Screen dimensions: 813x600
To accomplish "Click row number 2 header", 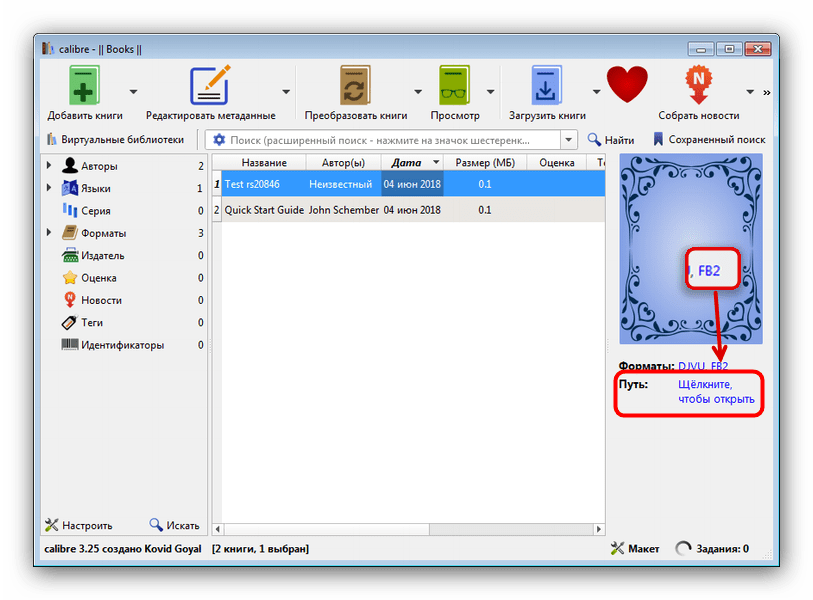I will pyautogui.click(x=217, y=210).
